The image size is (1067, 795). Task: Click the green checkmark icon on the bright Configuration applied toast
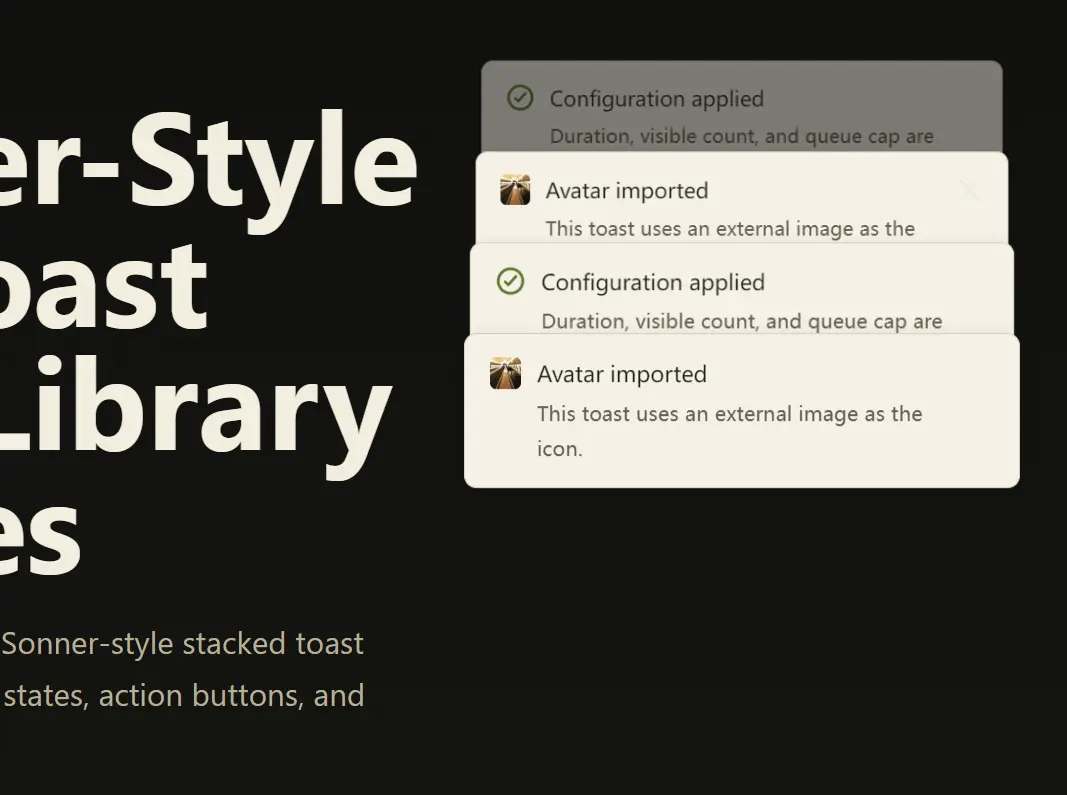[x=510, y=281]
